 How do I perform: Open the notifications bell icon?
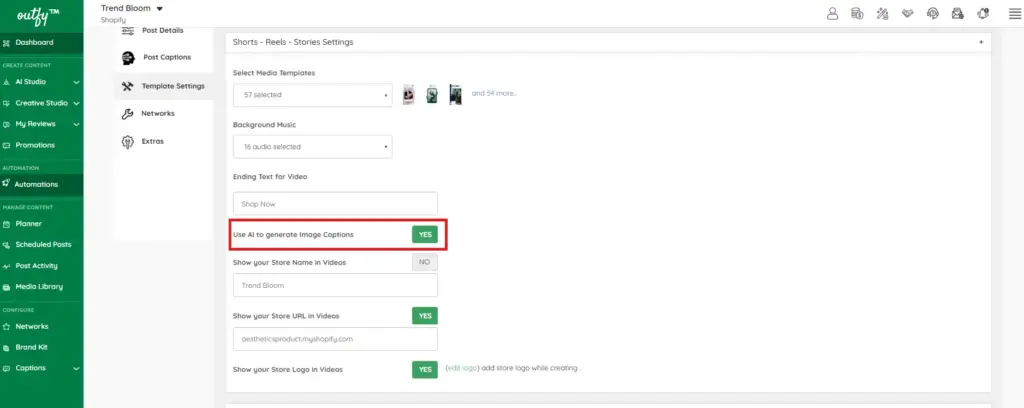coord(983,14)
